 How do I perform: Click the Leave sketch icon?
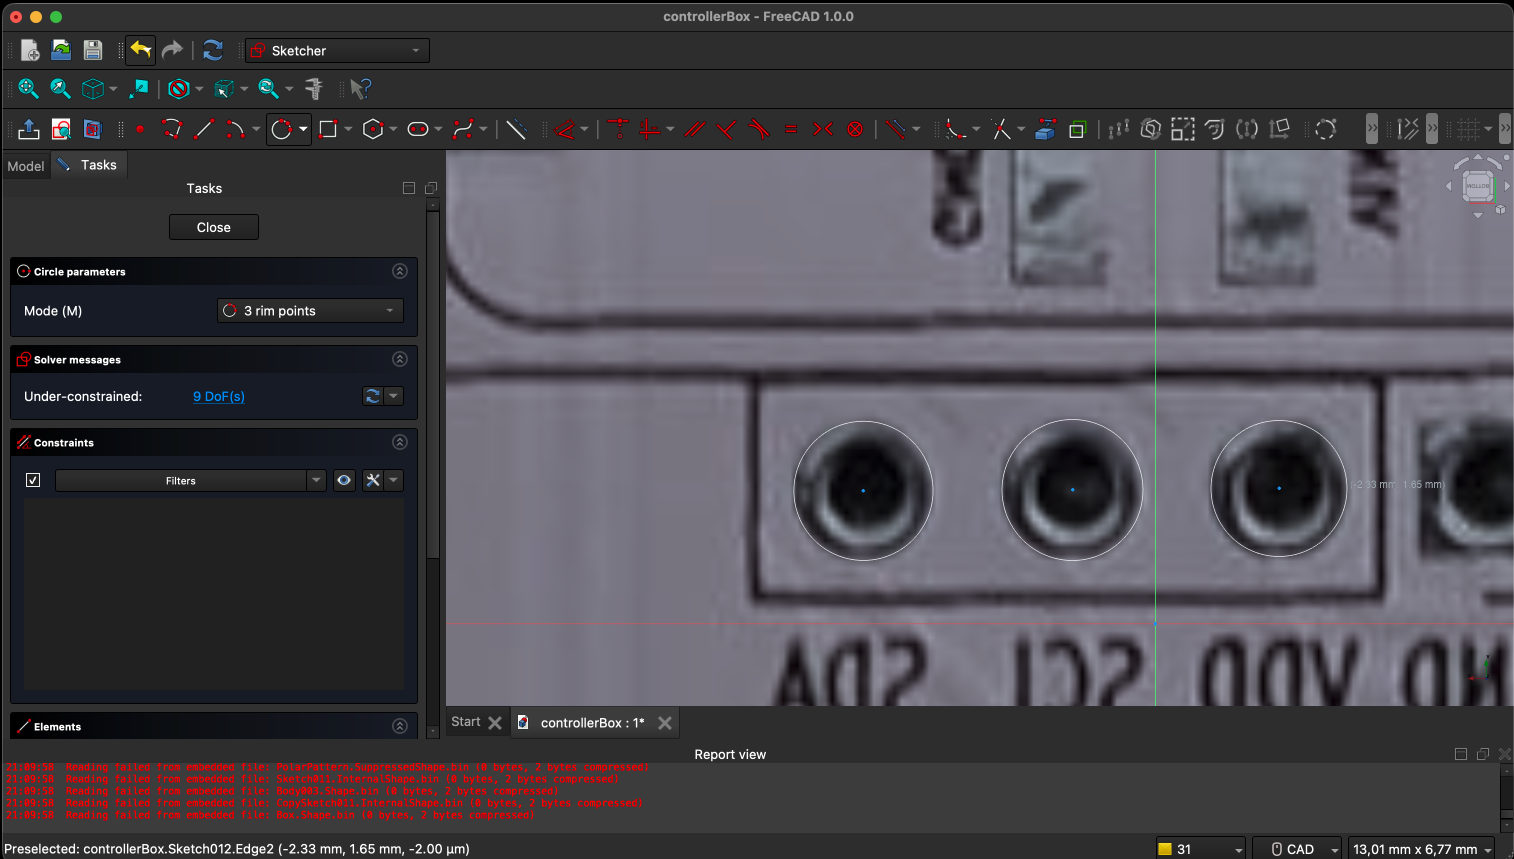[29, 129]
